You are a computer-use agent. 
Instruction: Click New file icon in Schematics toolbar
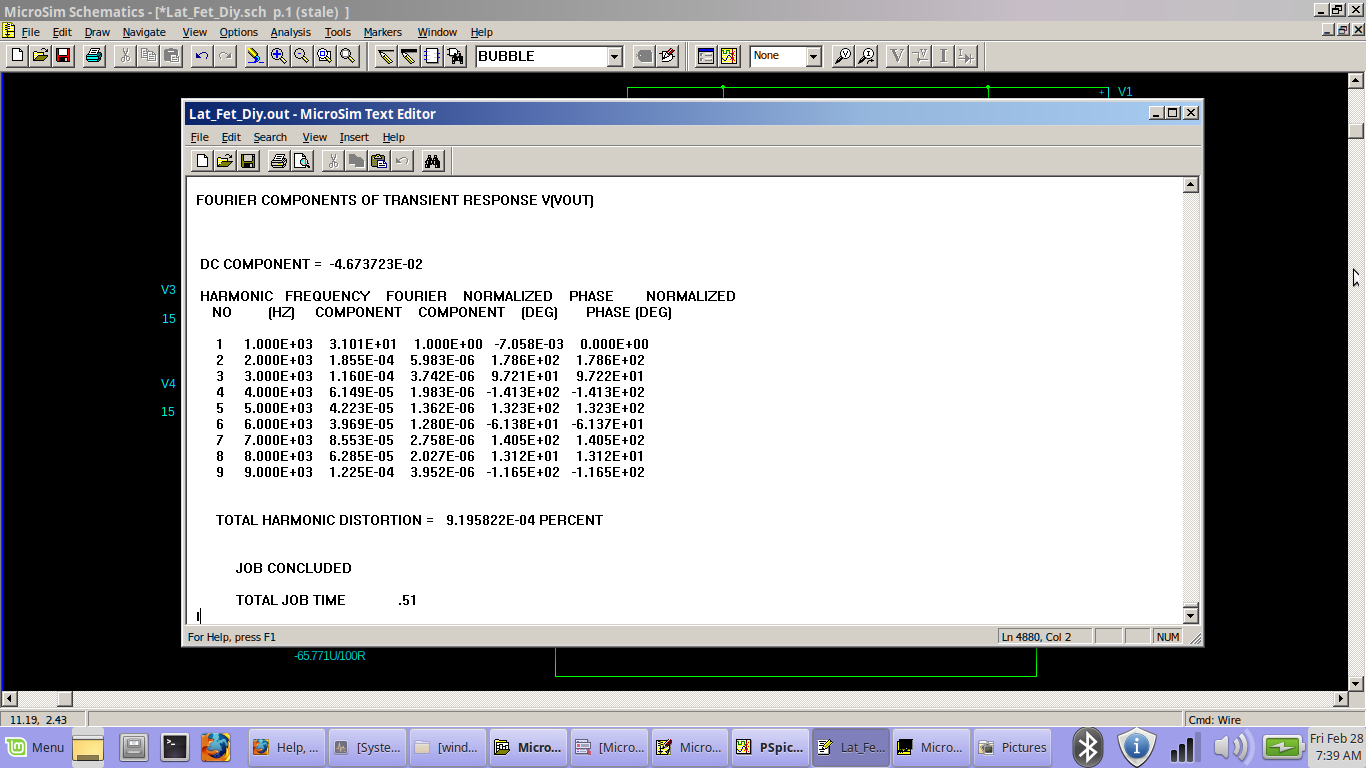pyautogui.click(x=17, y=56)
